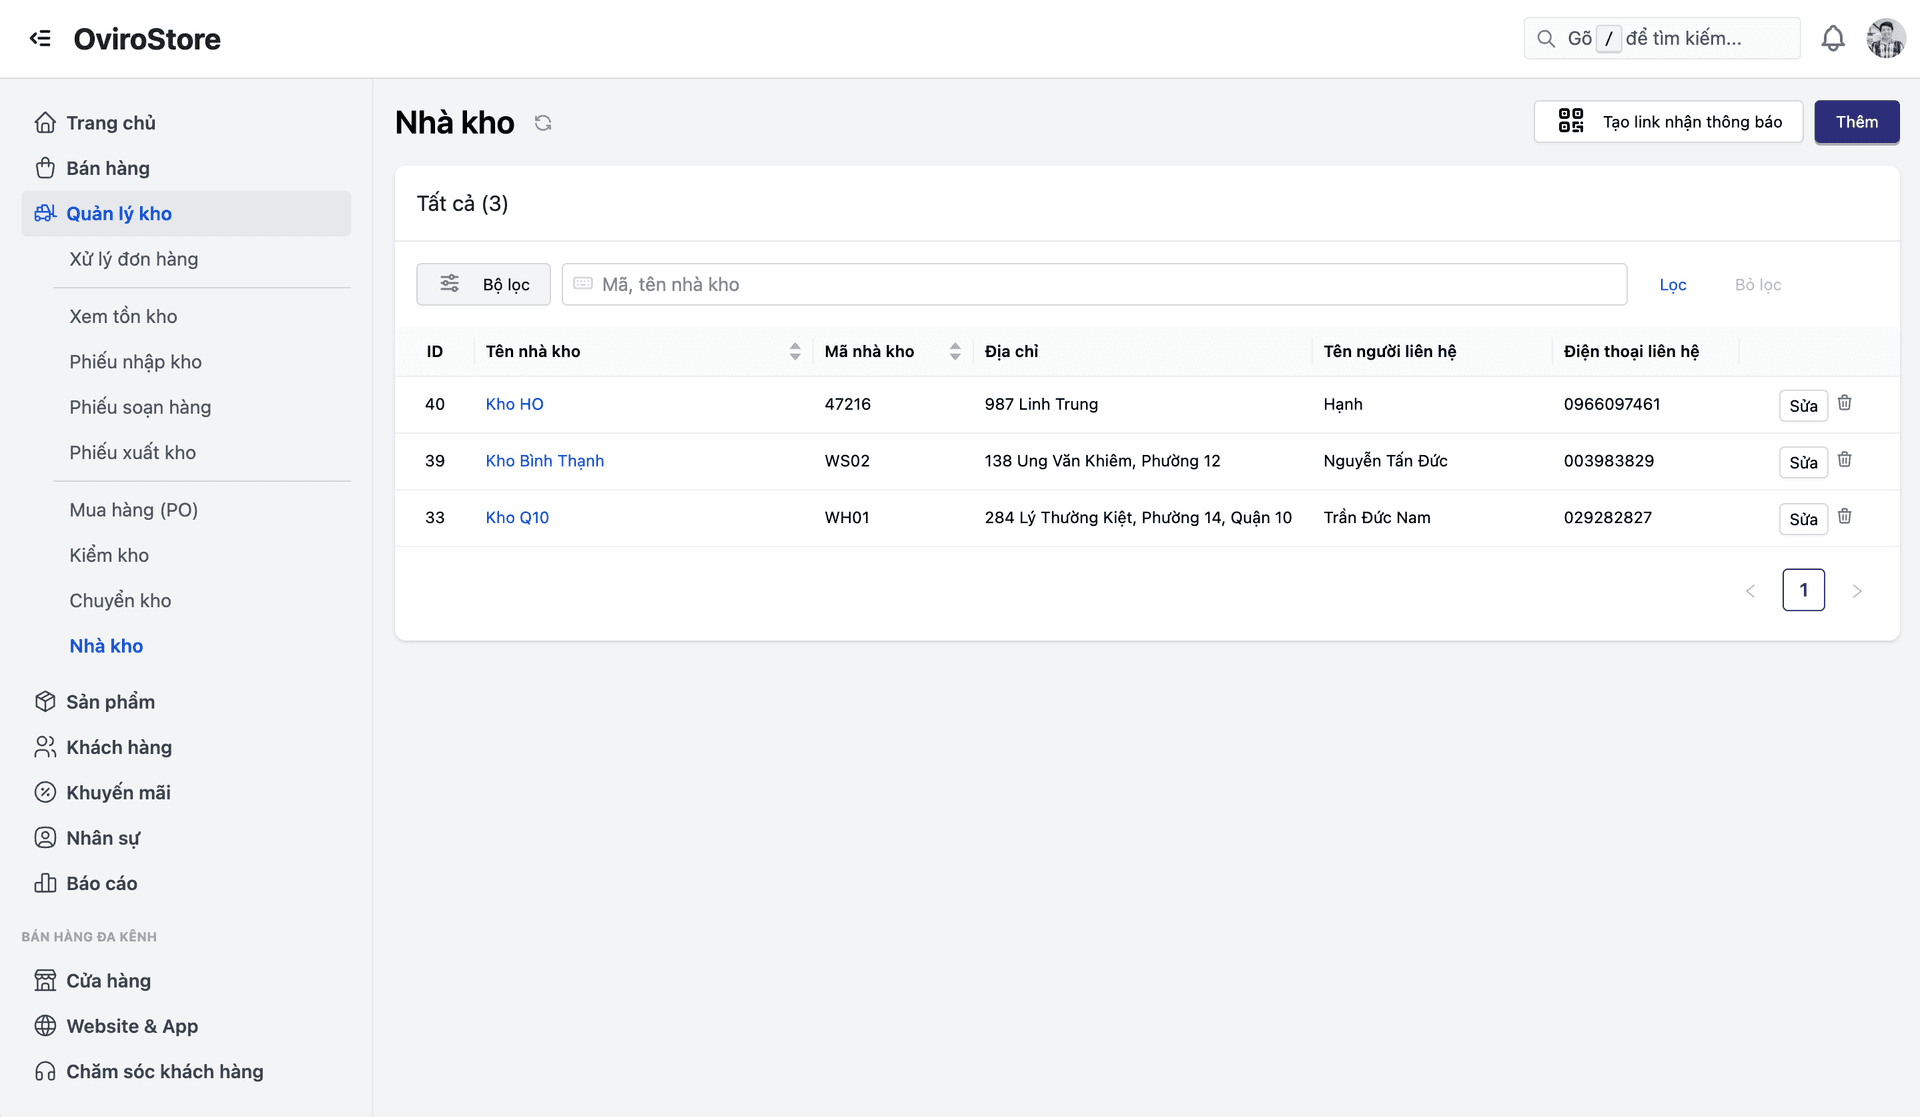Open the Bộ lọc filter panel
This screenshot has width=1920, height=1117.
click(x=483, y=285)
